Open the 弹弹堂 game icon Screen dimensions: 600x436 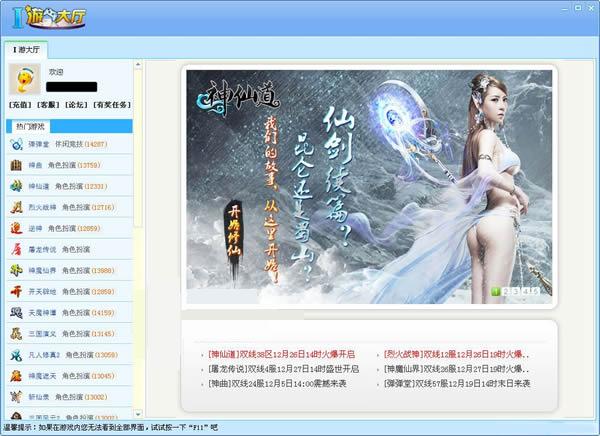tap(16, 144)
